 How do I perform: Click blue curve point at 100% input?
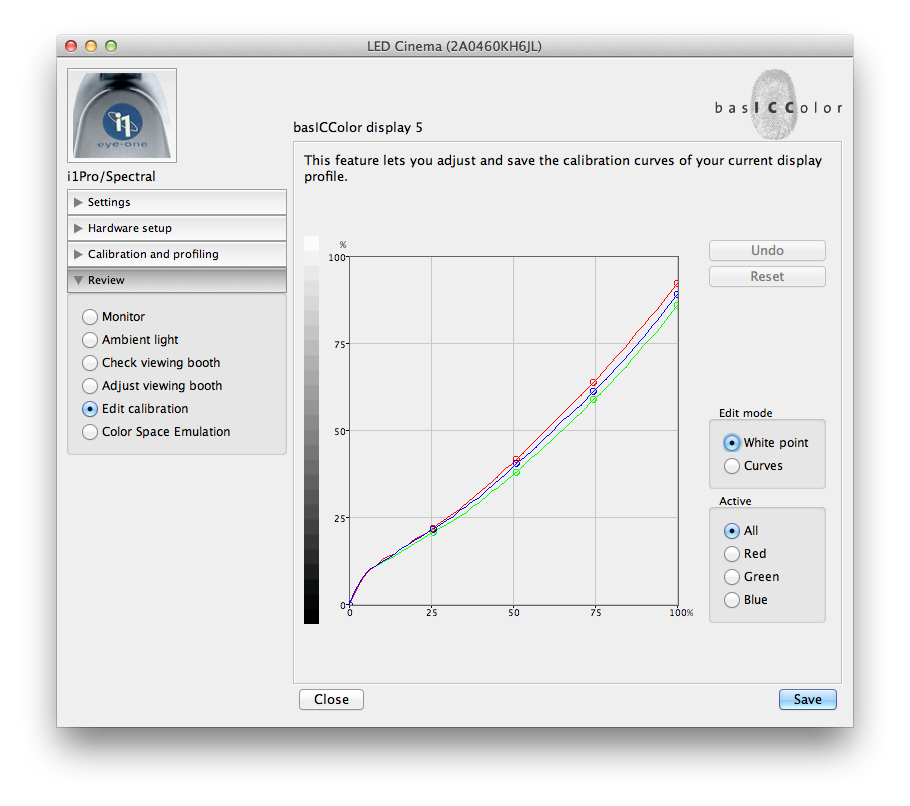677,295
